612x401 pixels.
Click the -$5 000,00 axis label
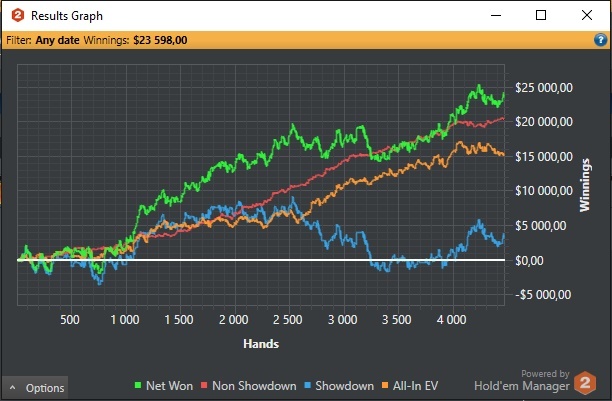point(543,295)
